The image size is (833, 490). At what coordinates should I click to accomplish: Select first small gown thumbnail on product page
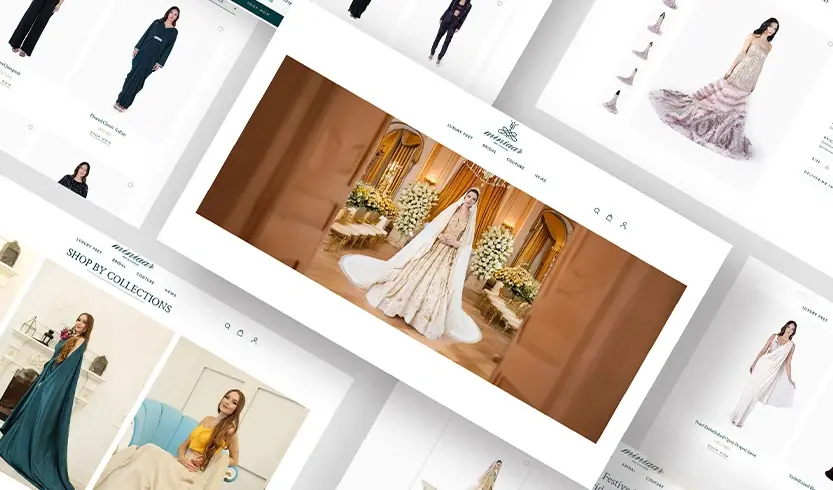(657, 23)
